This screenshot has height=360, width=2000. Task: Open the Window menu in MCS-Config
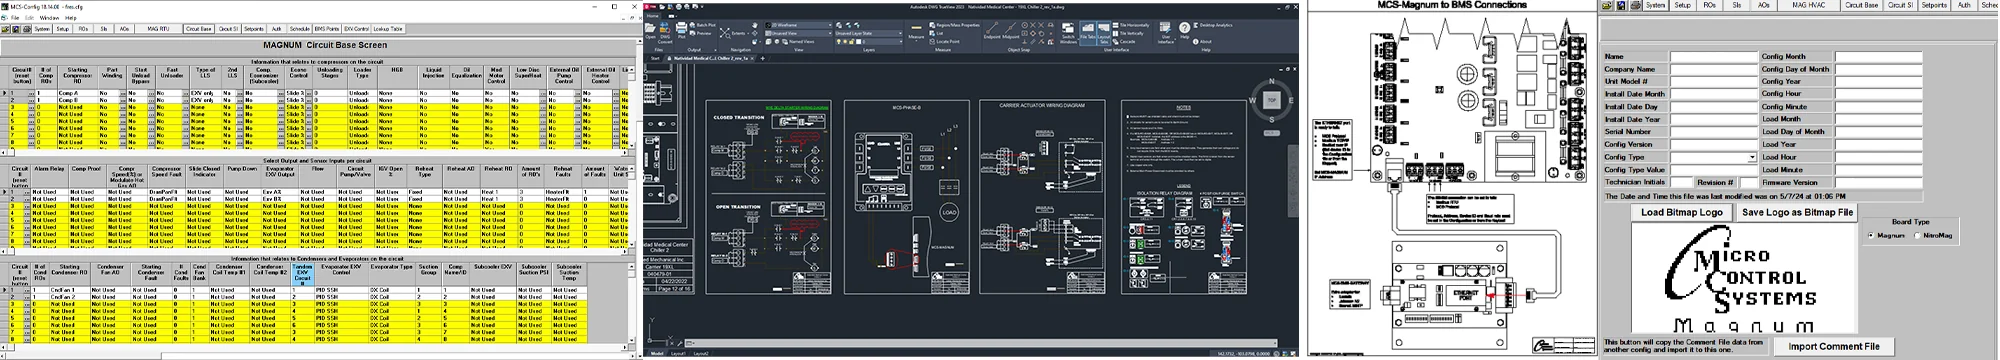click(x=49, y=18)
